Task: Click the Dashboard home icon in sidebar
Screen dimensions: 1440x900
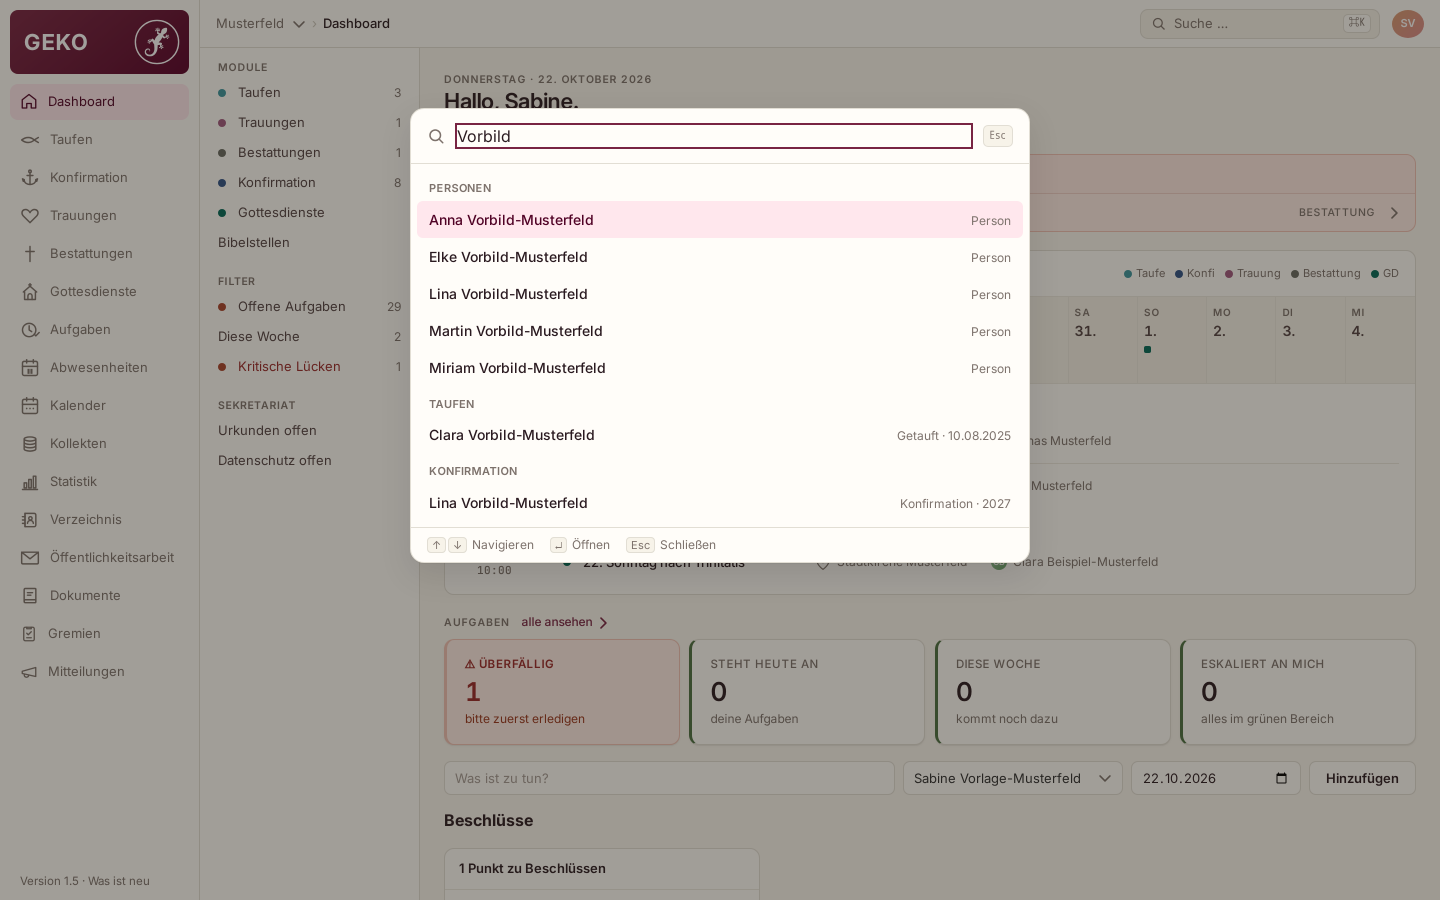Action: tap(29, 101)
